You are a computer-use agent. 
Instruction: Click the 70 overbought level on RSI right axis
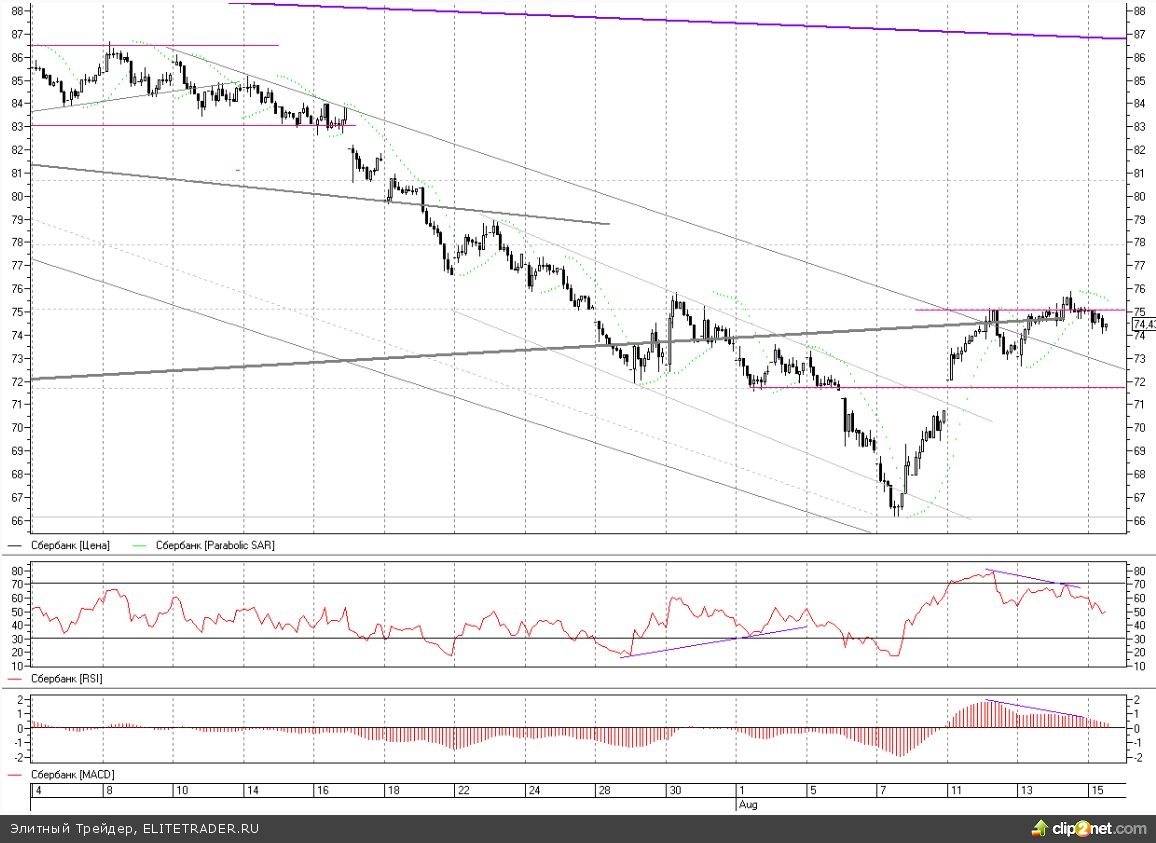pos(1140,583)
